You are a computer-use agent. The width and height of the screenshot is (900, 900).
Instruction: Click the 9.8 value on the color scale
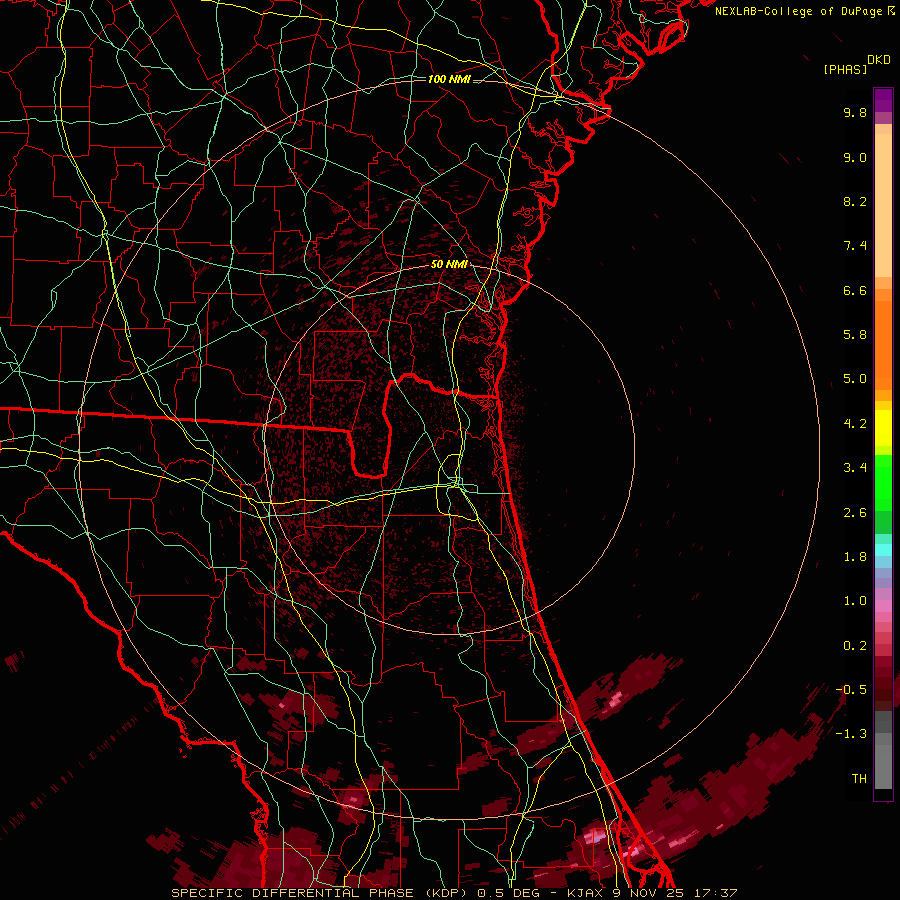coord(855,112)
